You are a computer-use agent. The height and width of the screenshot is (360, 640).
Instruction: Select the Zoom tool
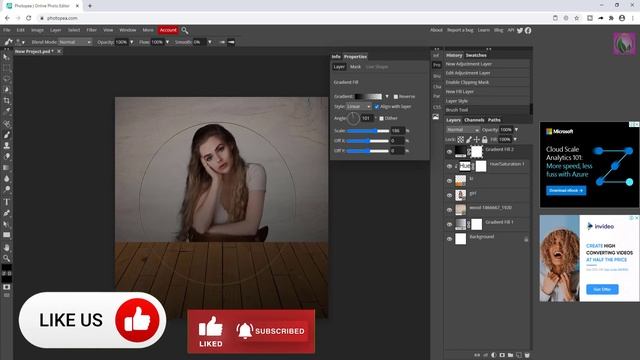[x=6, y=258]
